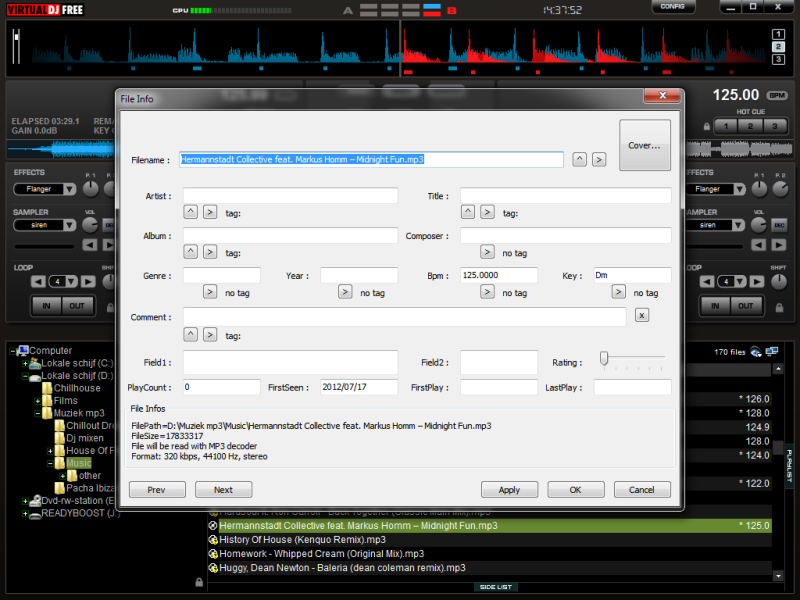Select the Computer root node
The image size is (800, 600).
[51, 351]
